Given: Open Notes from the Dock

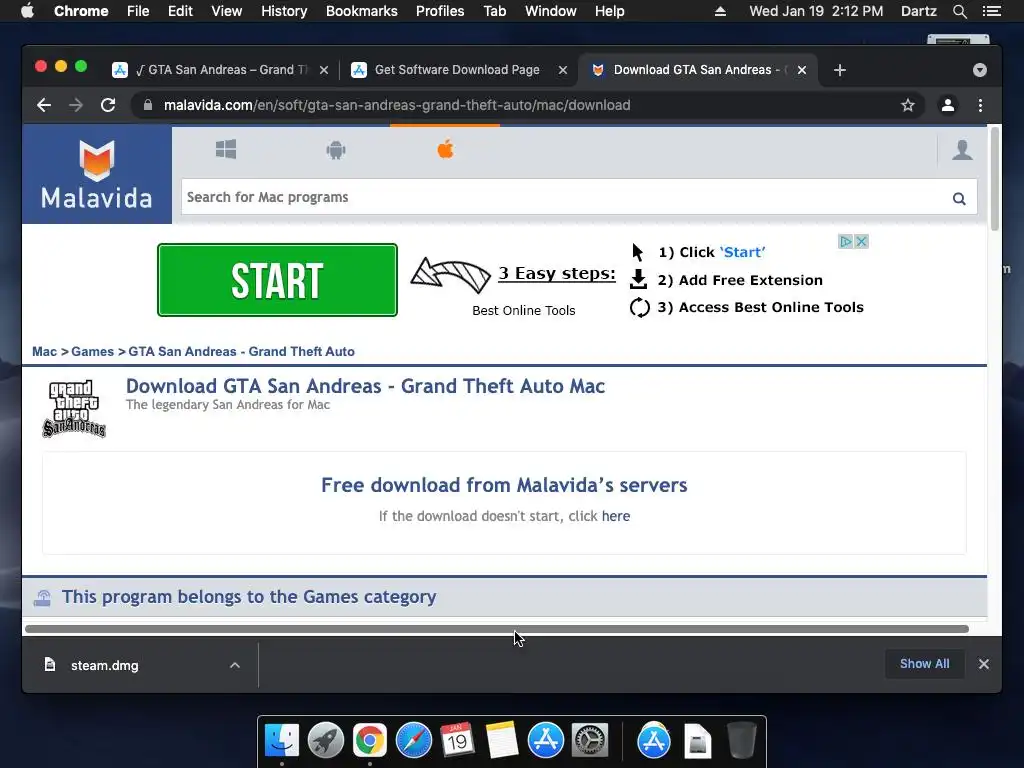Looking at the screenshot, I should pos(502,741).
